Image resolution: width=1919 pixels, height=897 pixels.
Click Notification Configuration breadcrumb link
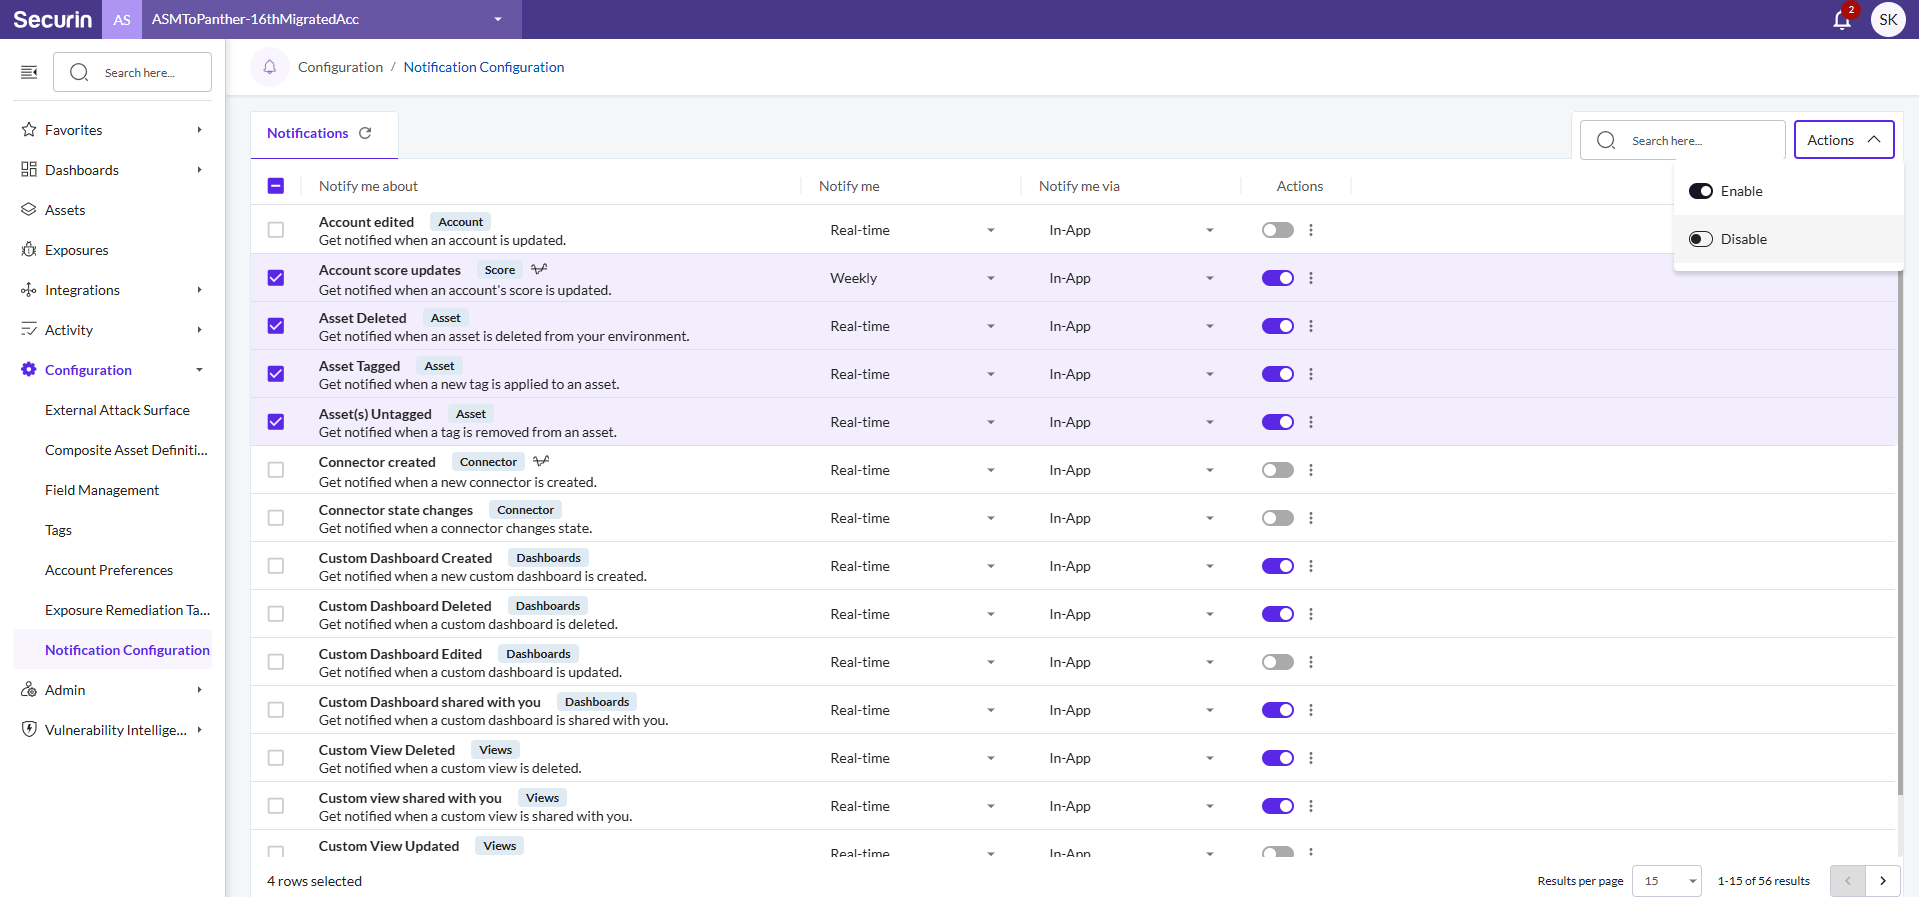(x=484, y=67)
